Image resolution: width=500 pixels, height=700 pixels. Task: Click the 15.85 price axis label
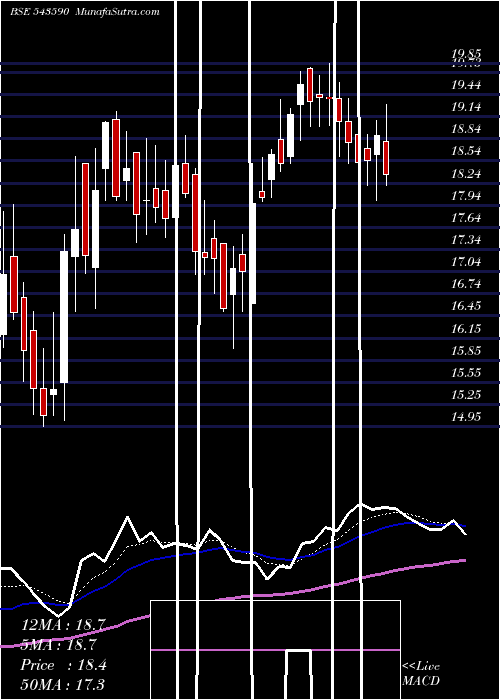click(466, 350)
